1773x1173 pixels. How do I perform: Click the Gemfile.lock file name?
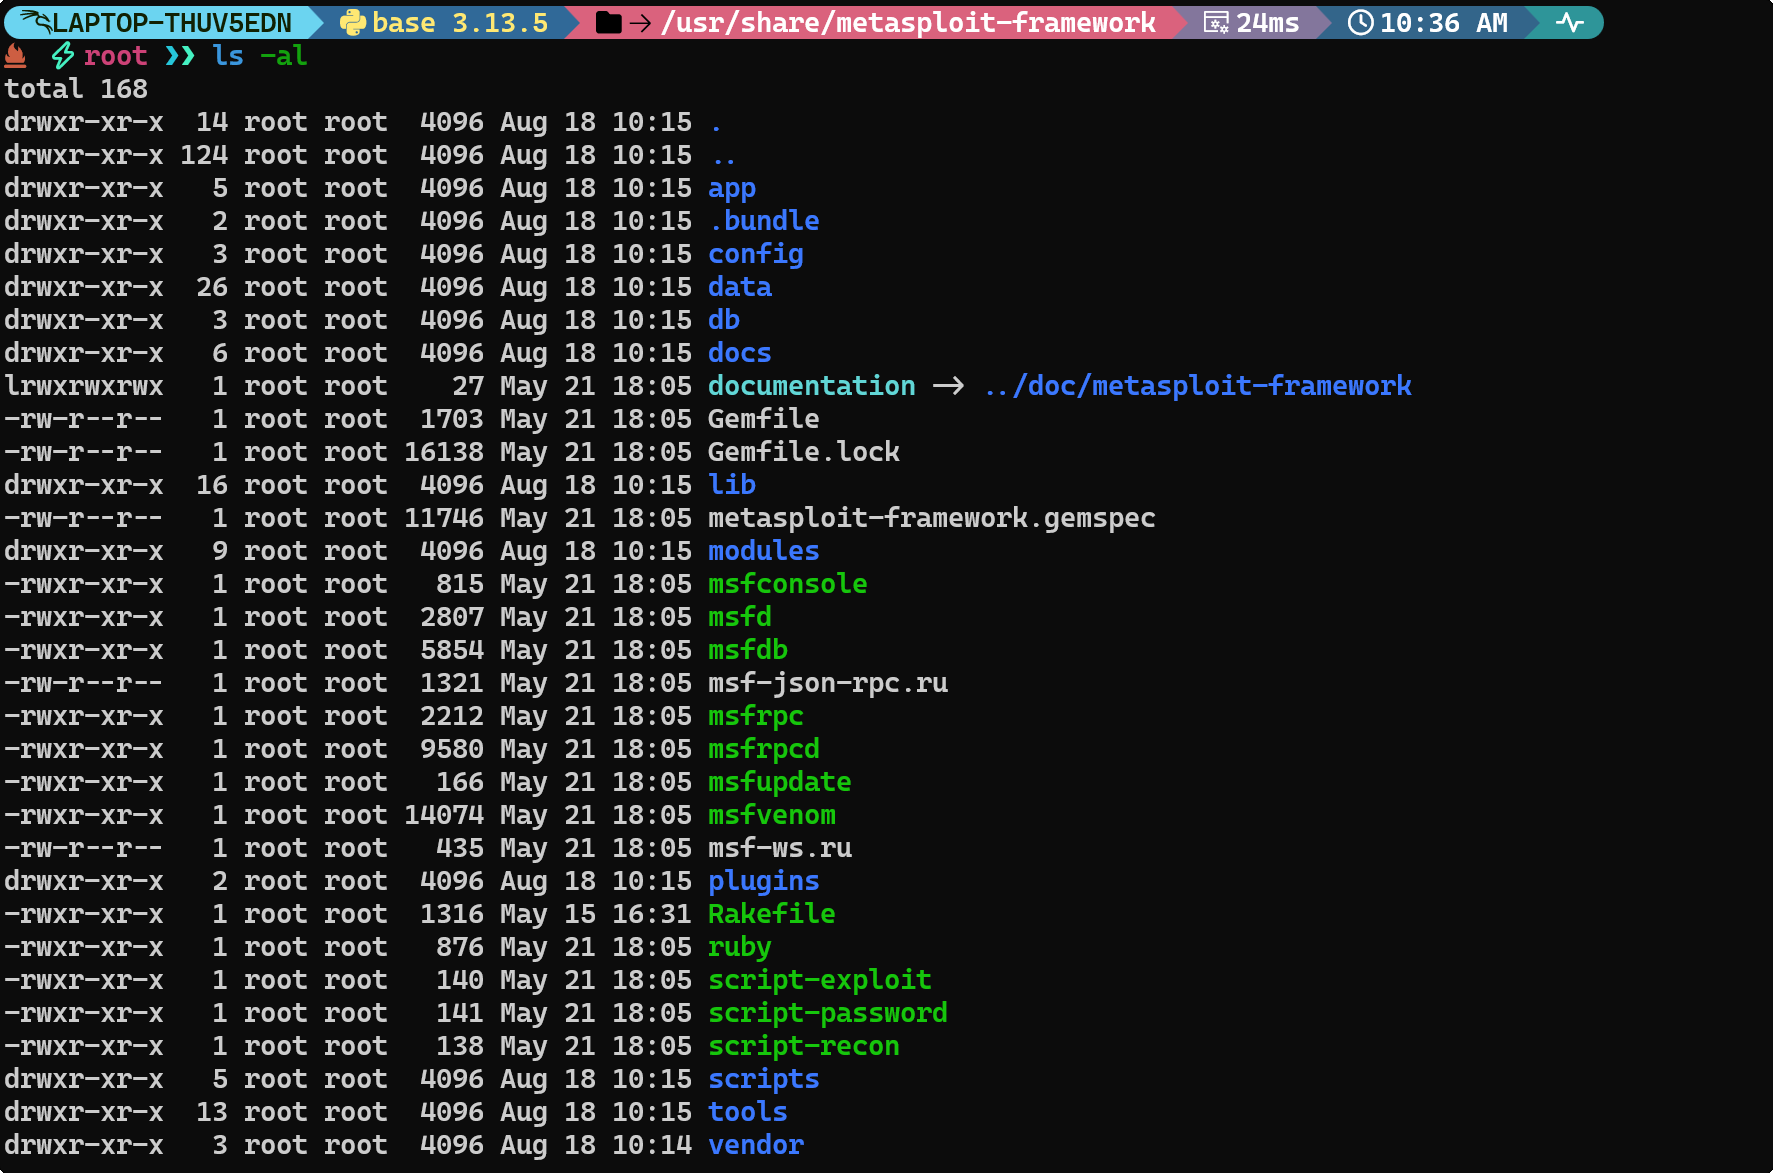click(x=803, y=452)
